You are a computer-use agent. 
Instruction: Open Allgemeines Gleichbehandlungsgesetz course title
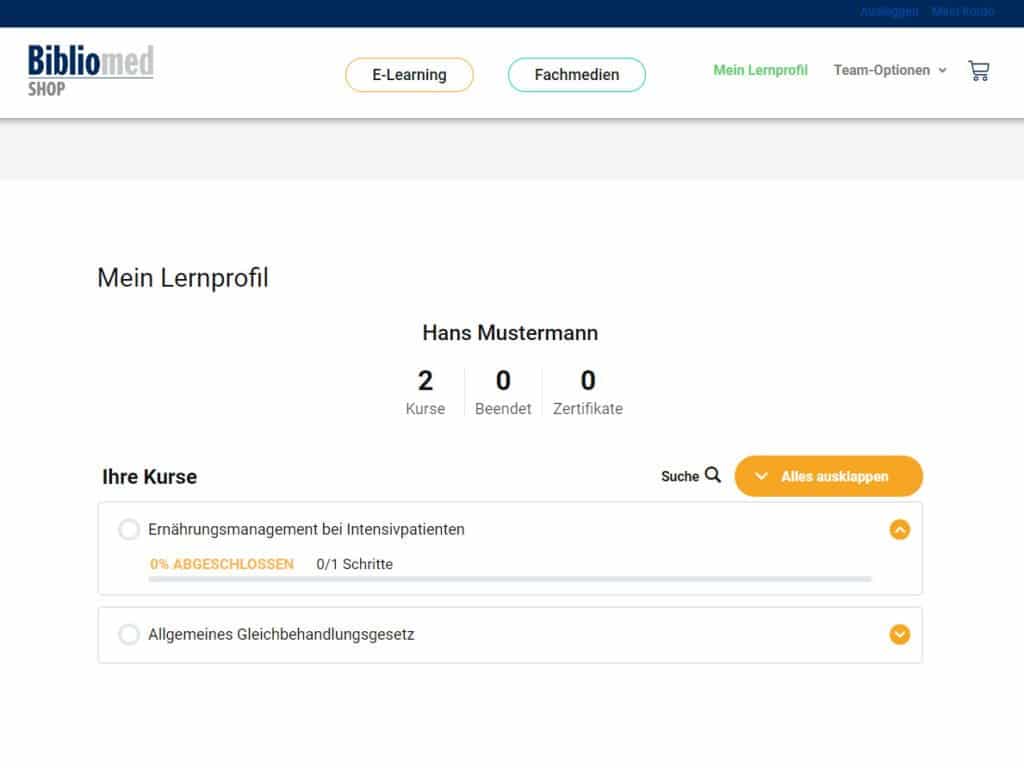tap(281, 634)
